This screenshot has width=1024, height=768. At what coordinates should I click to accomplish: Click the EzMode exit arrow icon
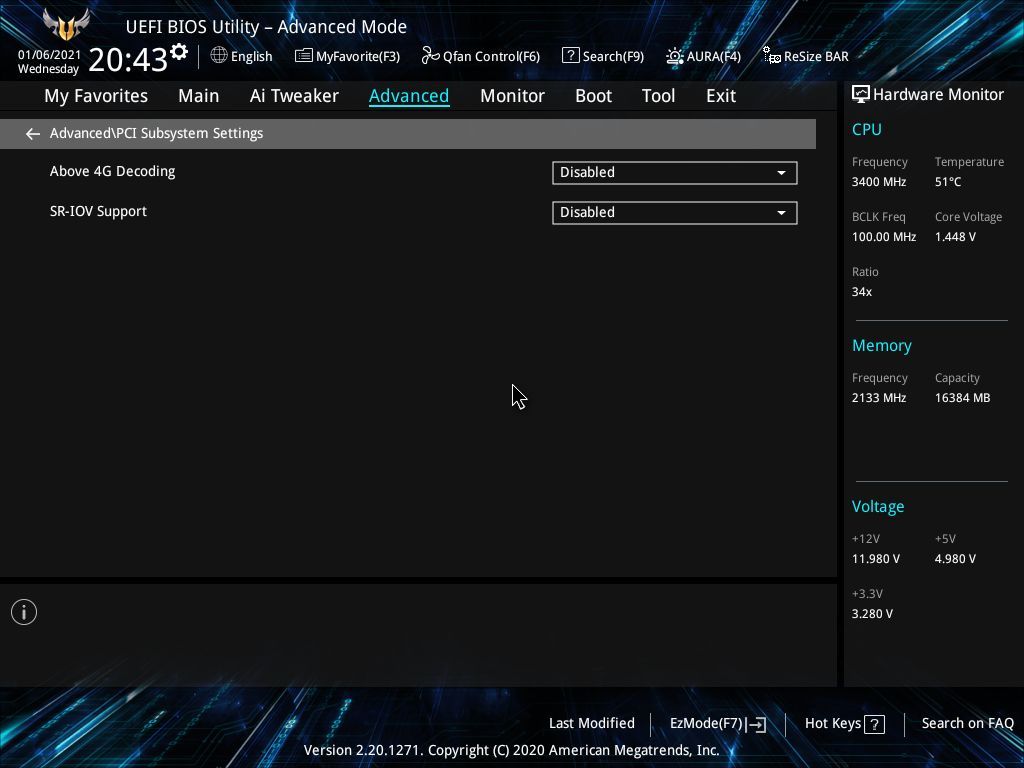tap(756, 724)
